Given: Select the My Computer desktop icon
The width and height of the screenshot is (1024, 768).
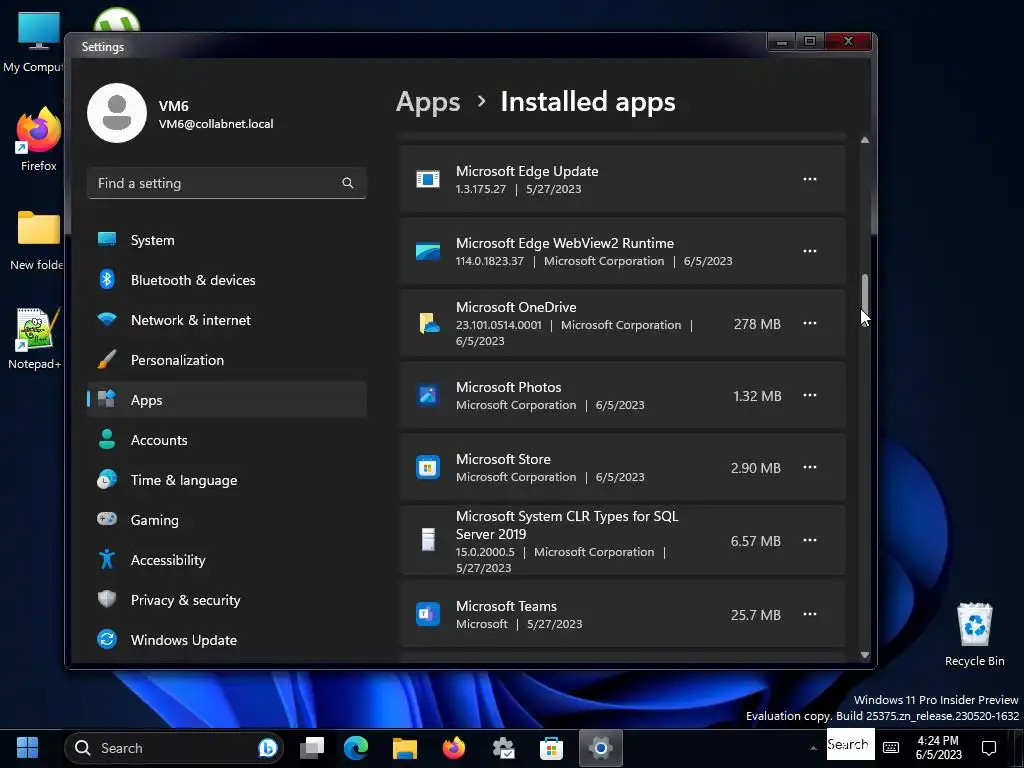Looking at the screenshot, I should [34, 42].
